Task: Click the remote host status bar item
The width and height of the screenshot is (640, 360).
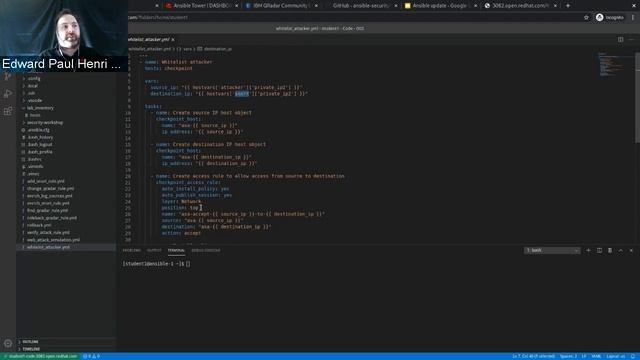Action: point(40,356)
